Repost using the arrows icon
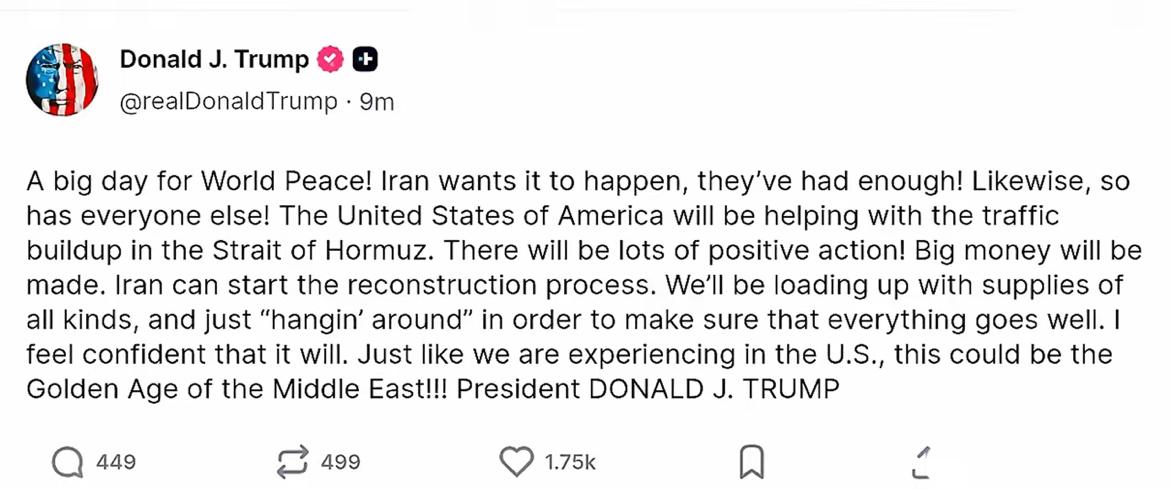 coord(293,462)
